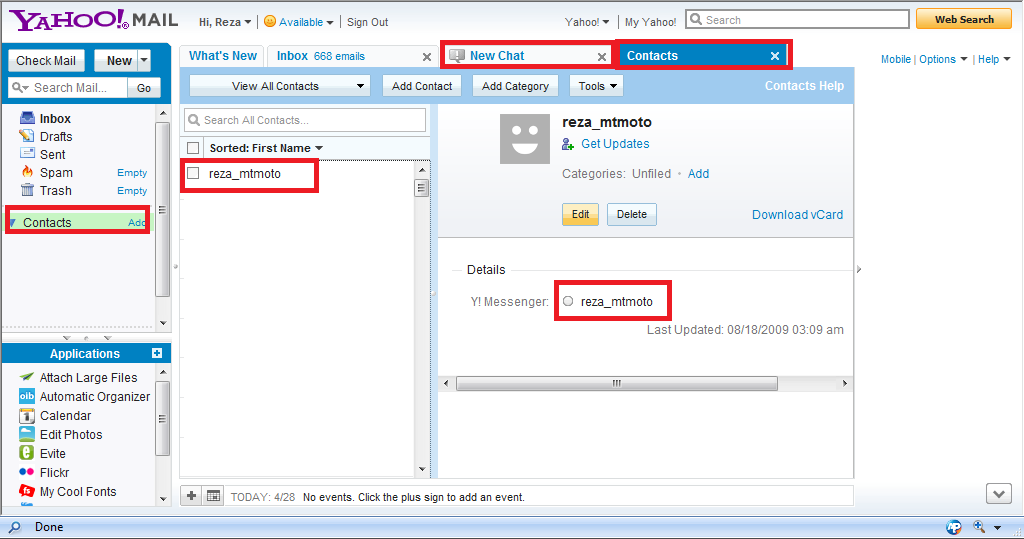The height and width of the screenshot is (539, 1024).
Task: Click the Download vCard link
Action: click(x=797, y=214)
